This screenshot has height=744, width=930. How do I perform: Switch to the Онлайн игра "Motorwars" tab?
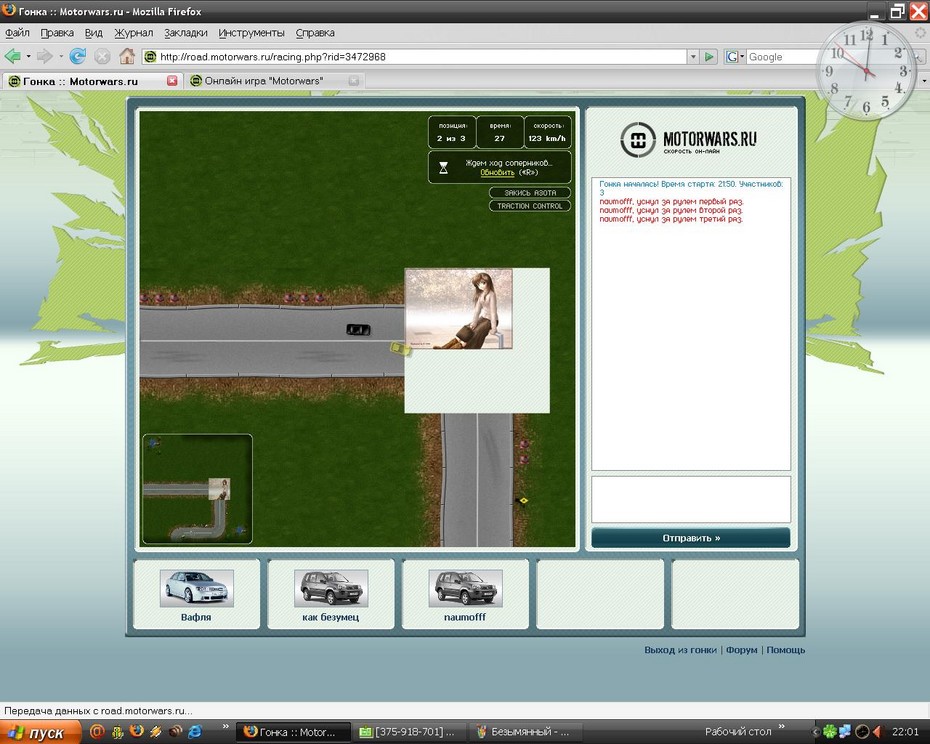click(274, 81)
